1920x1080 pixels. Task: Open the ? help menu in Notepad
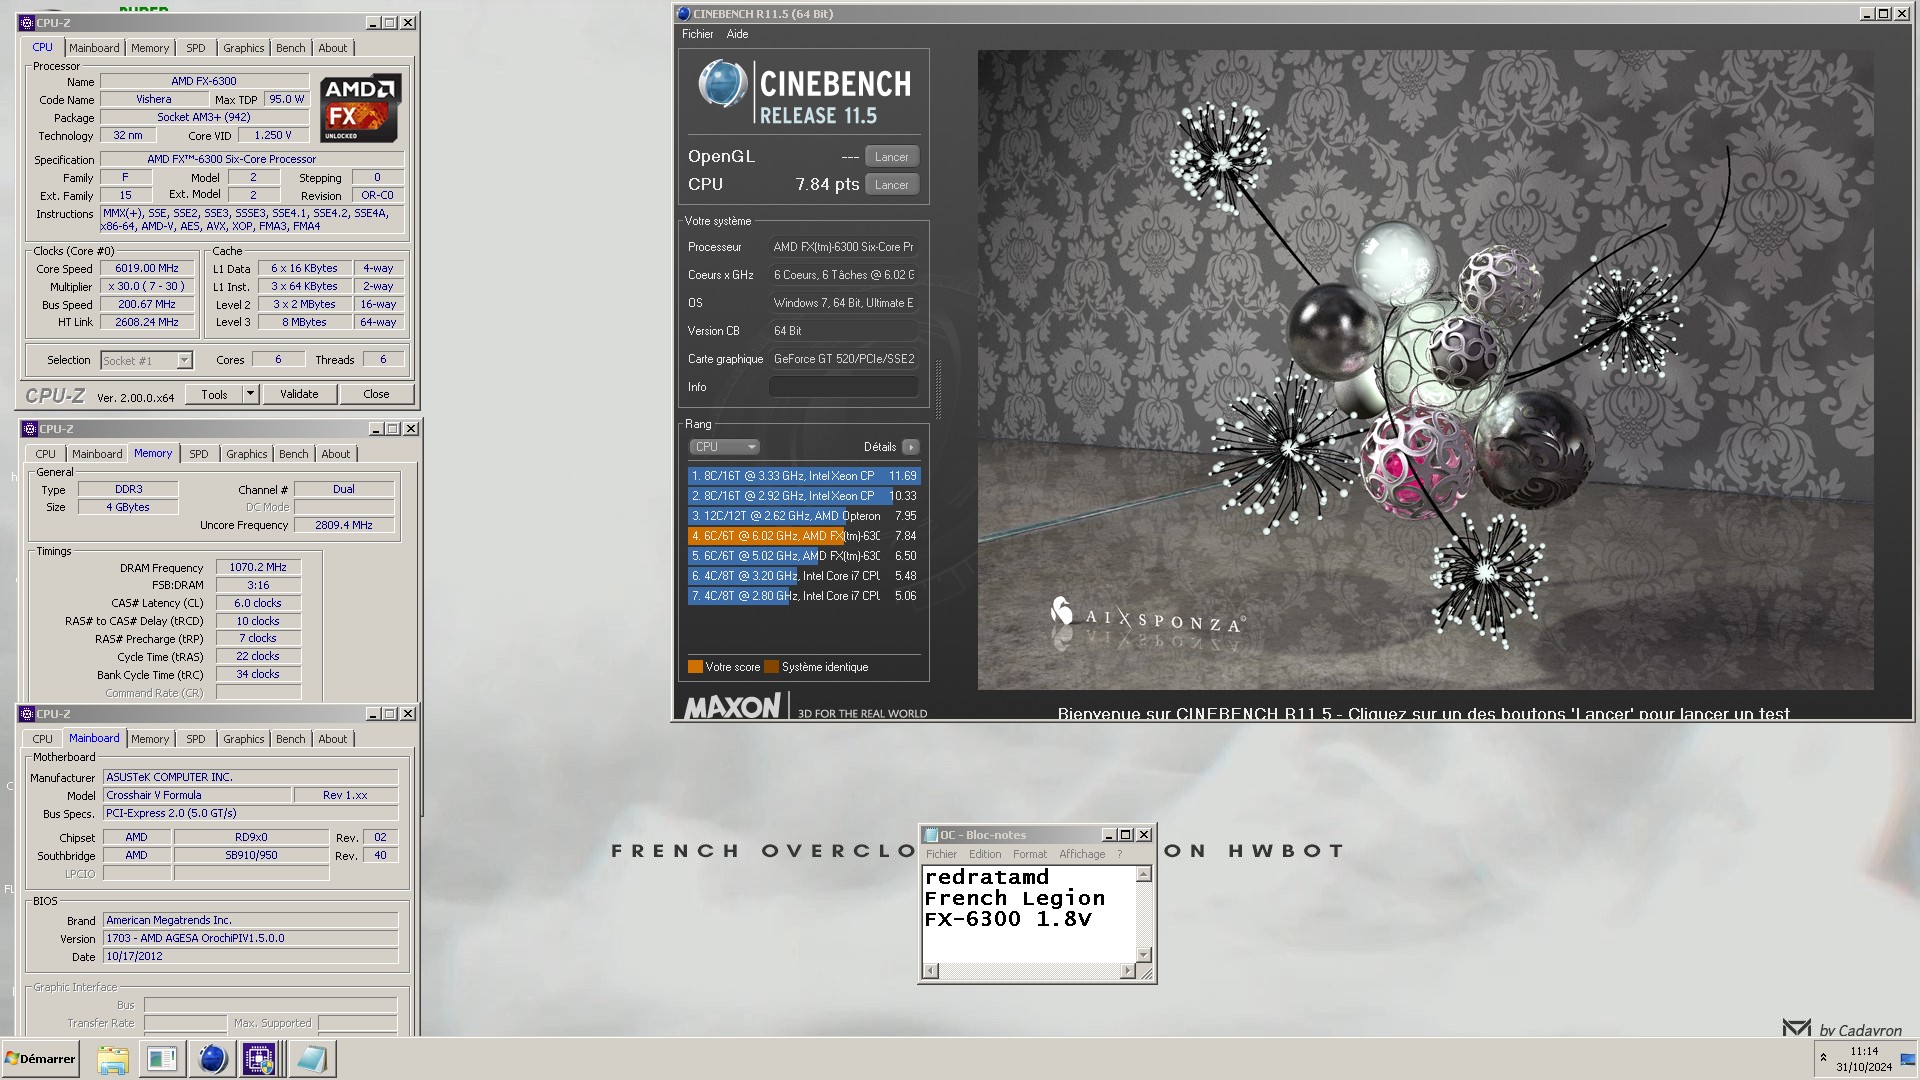1120,855
